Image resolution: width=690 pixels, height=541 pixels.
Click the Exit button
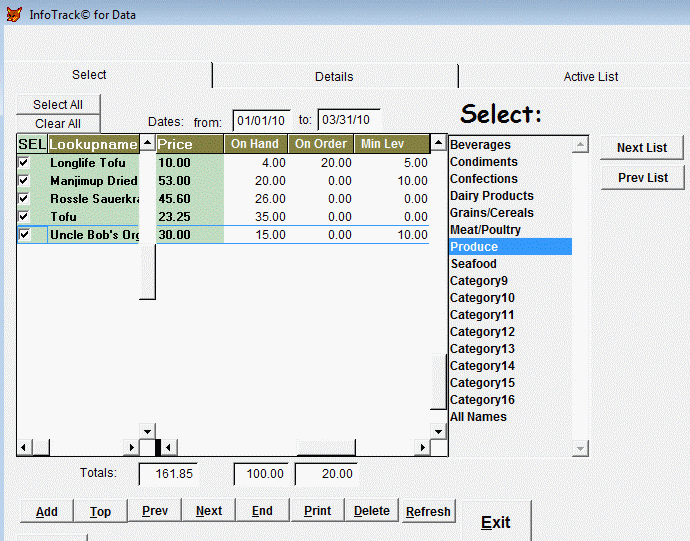(x=495, y=522)
